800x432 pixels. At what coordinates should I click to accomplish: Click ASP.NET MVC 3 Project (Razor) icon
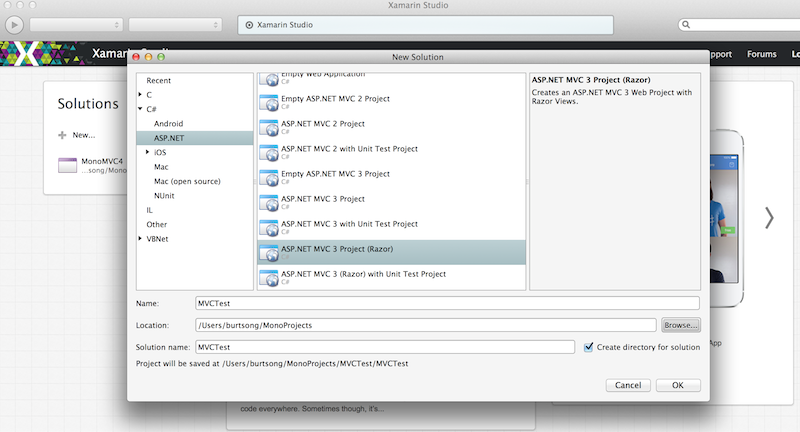coord(269,252)
